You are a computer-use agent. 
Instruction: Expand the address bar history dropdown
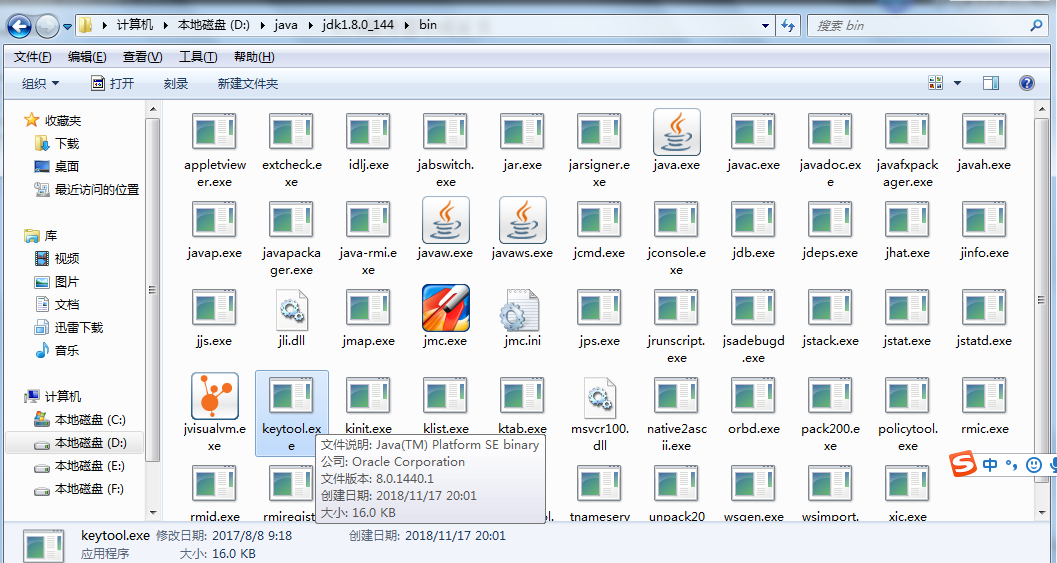tap(765, 26)
